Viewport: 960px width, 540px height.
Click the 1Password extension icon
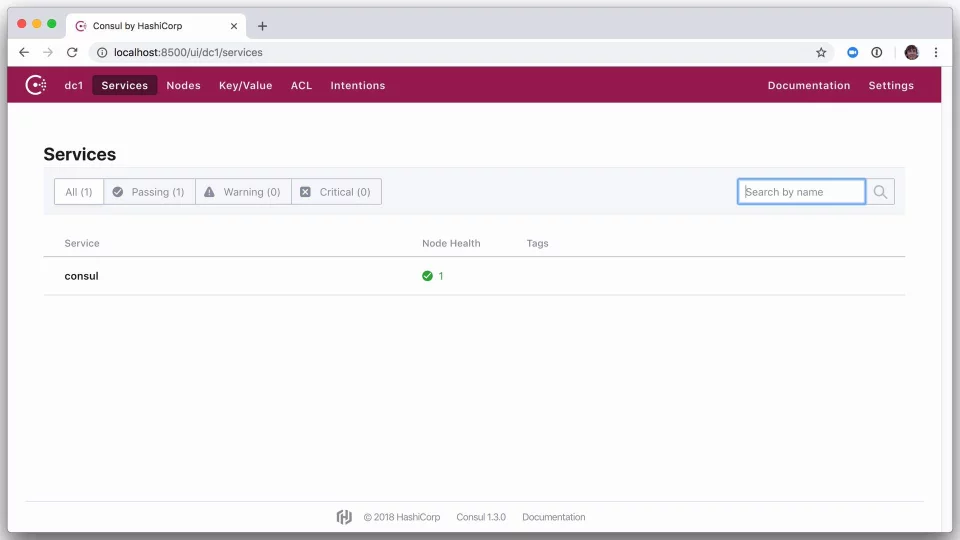point(877,53)
